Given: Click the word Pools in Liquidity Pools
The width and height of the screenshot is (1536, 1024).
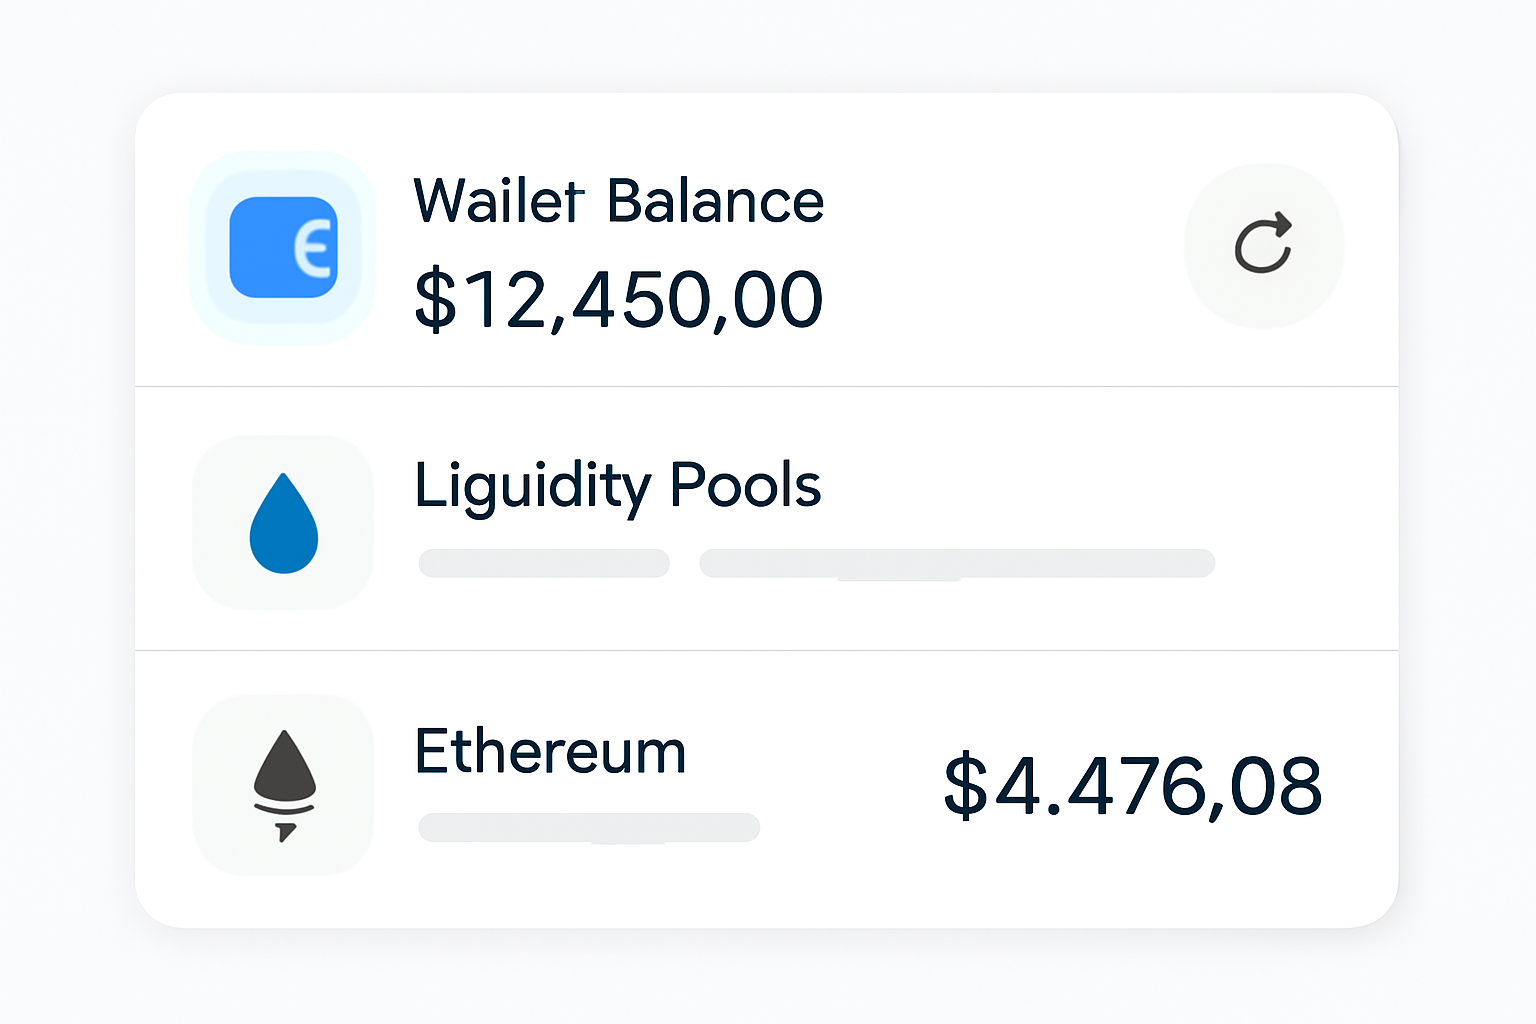Looking at the screenshot, I should click(x=745, y=486).
